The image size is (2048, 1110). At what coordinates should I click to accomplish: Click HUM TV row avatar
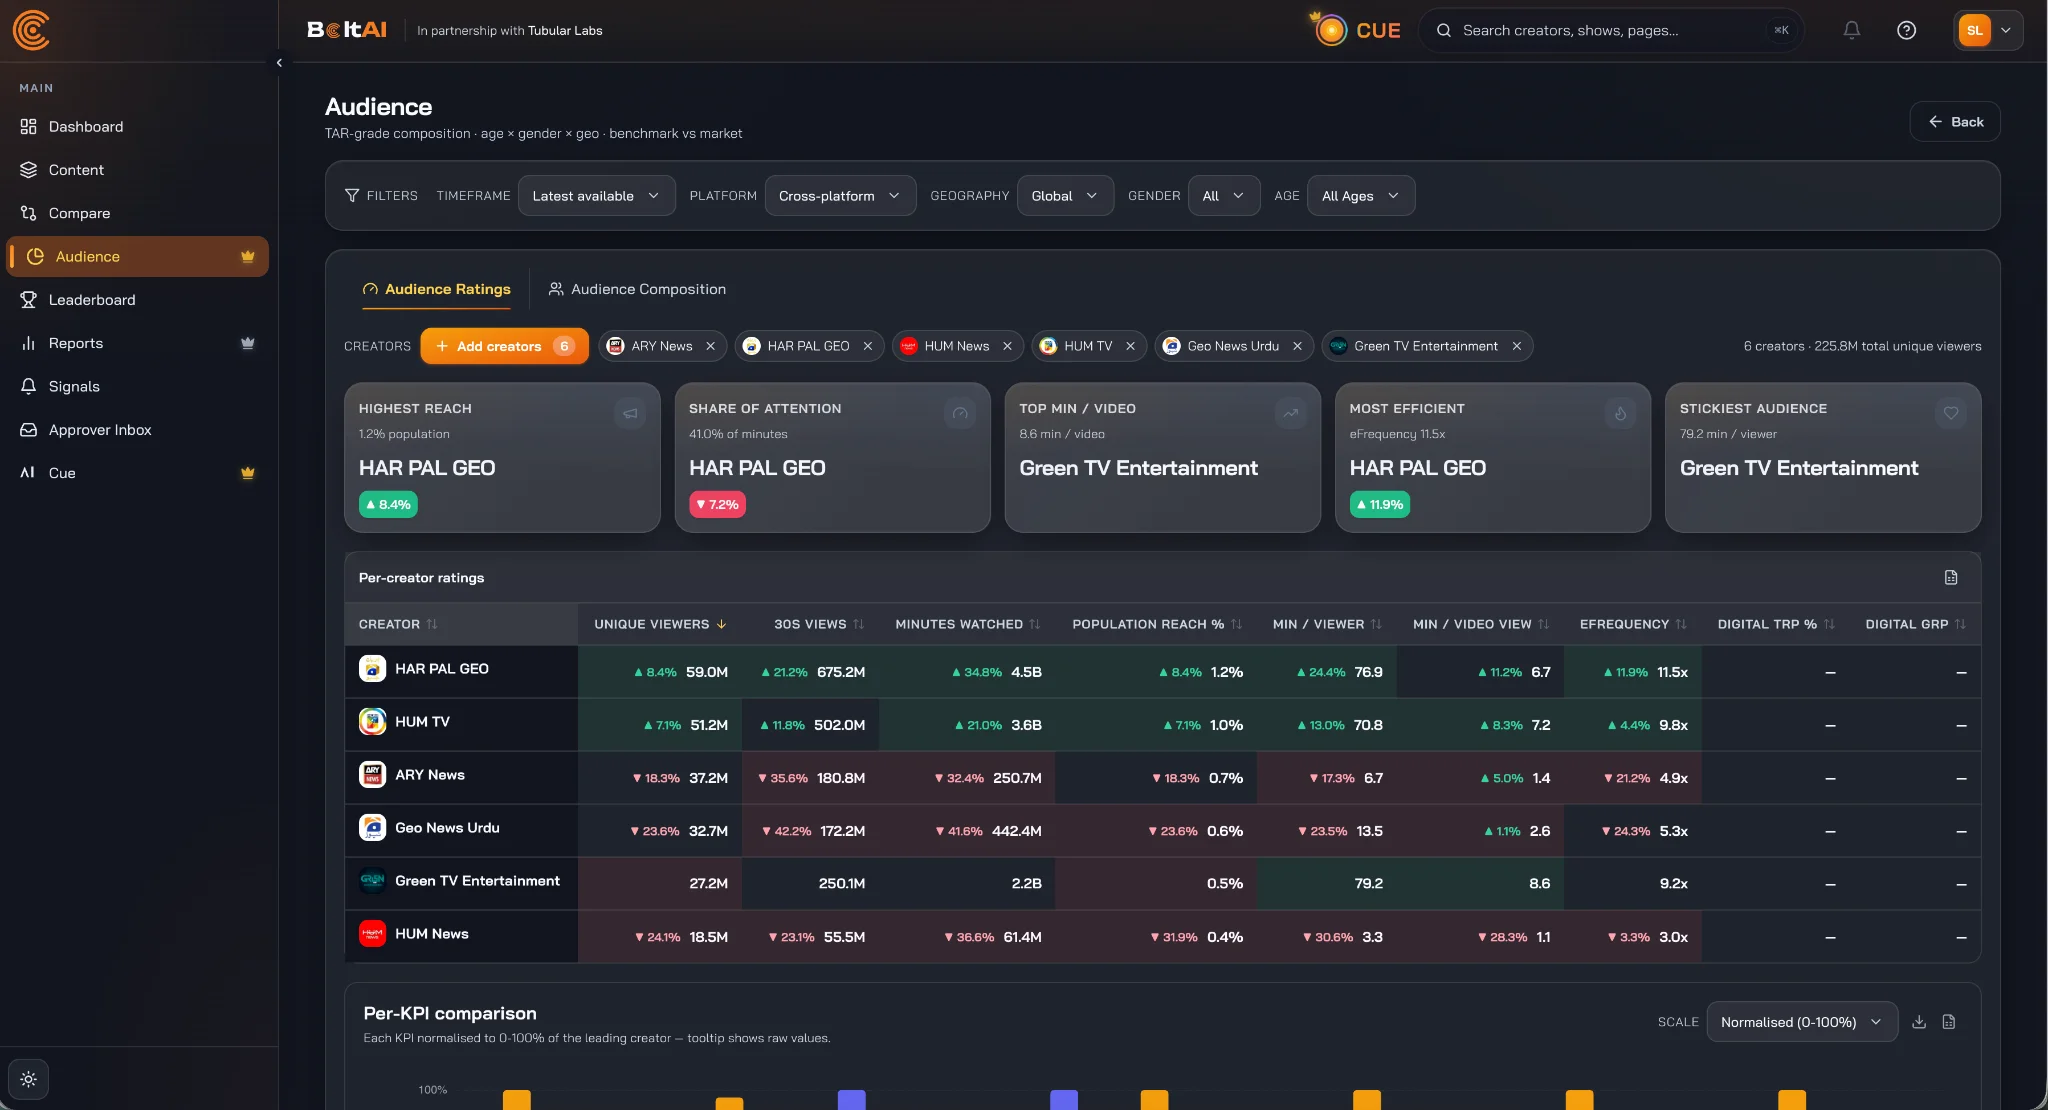372,722
